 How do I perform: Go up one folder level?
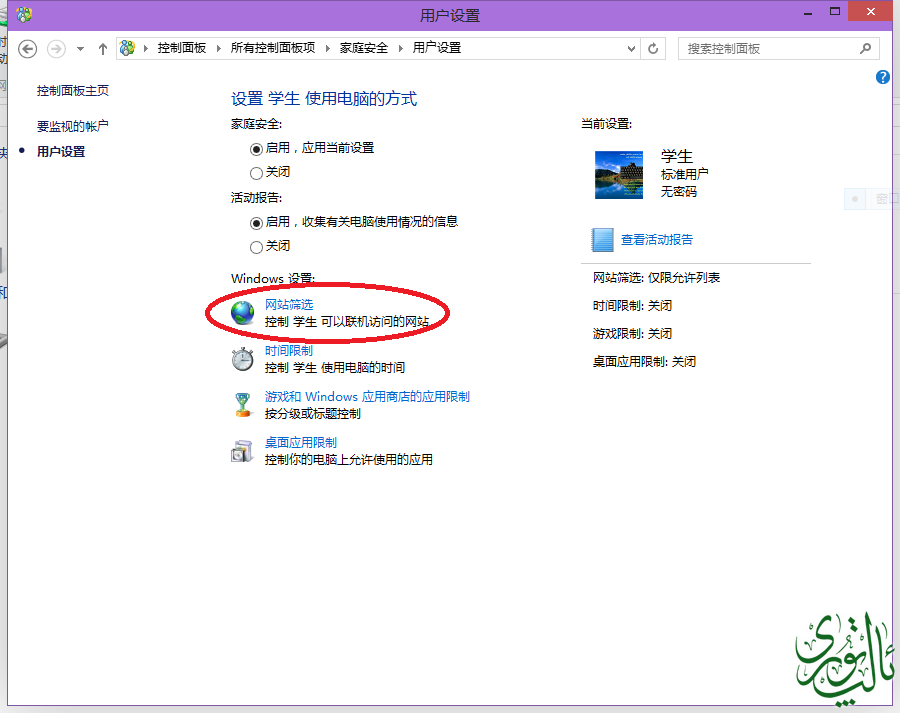coord(103,49)
